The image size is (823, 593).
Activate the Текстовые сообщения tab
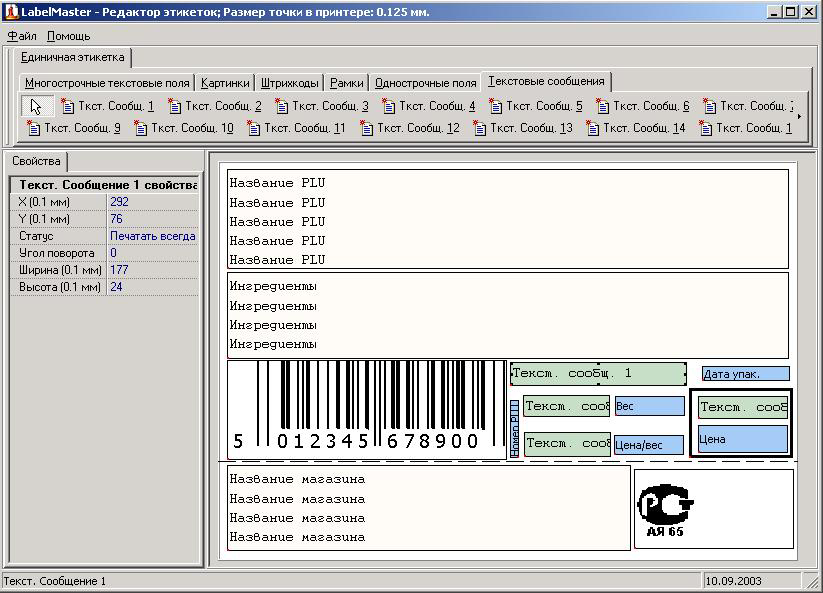tap(546, 81)
